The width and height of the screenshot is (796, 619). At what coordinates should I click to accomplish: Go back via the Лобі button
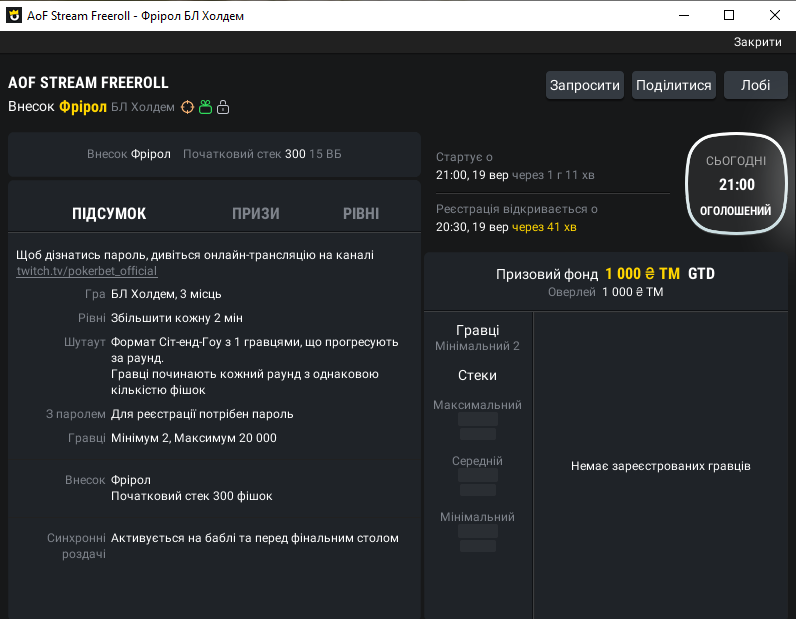click(x=755, y=85)
